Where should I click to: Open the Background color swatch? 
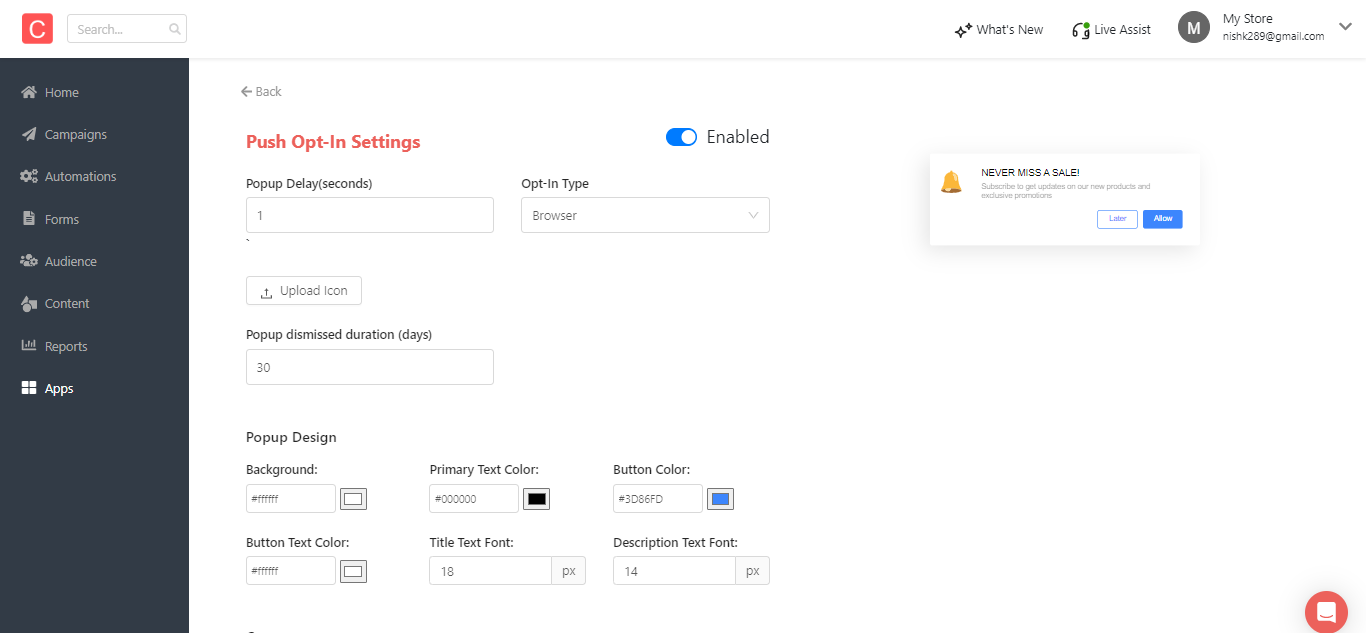click(354, 498)
